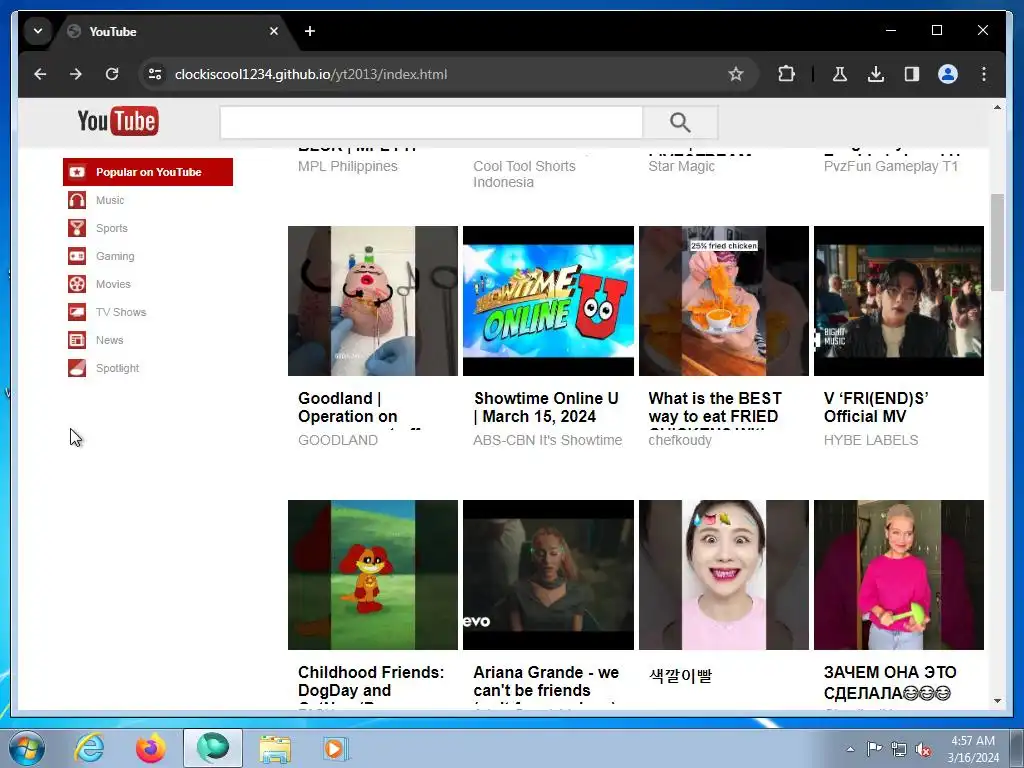Screen dimensions: 1024x768
Task: Click the MPL Philippines channel name
Action: (347, 166)
